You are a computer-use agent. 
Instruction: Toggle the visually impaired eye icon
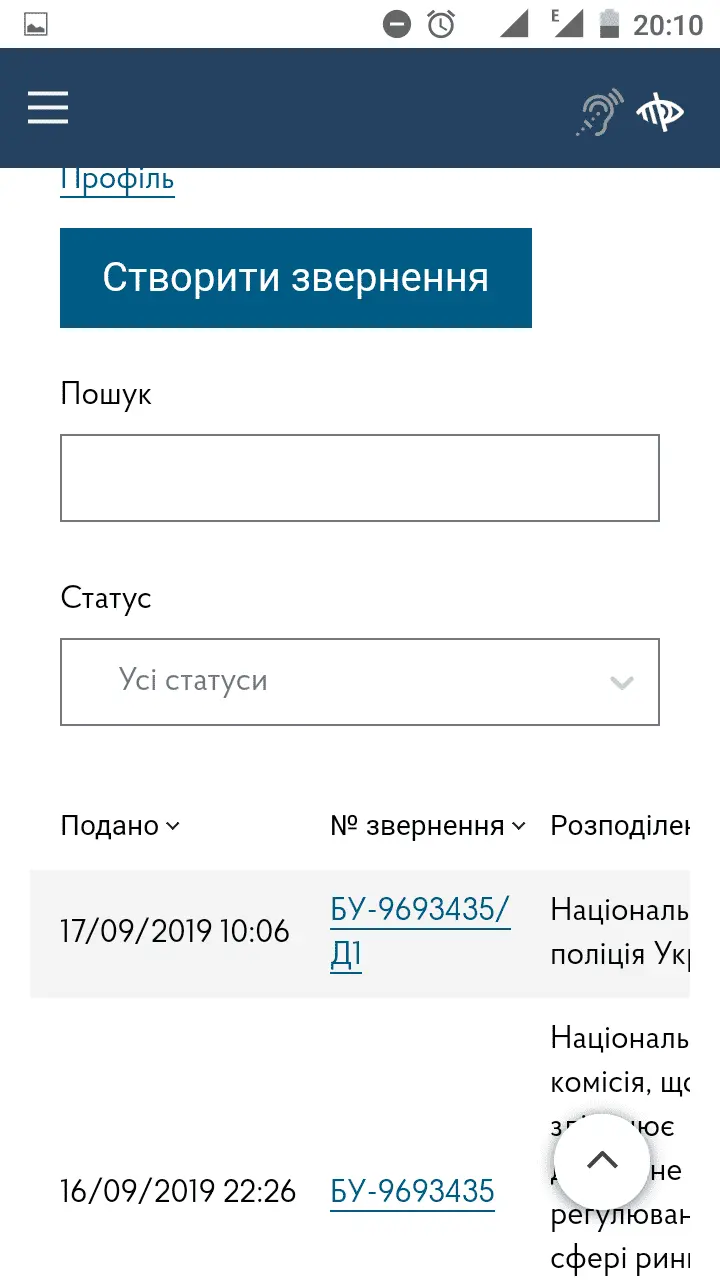(660, 112)
